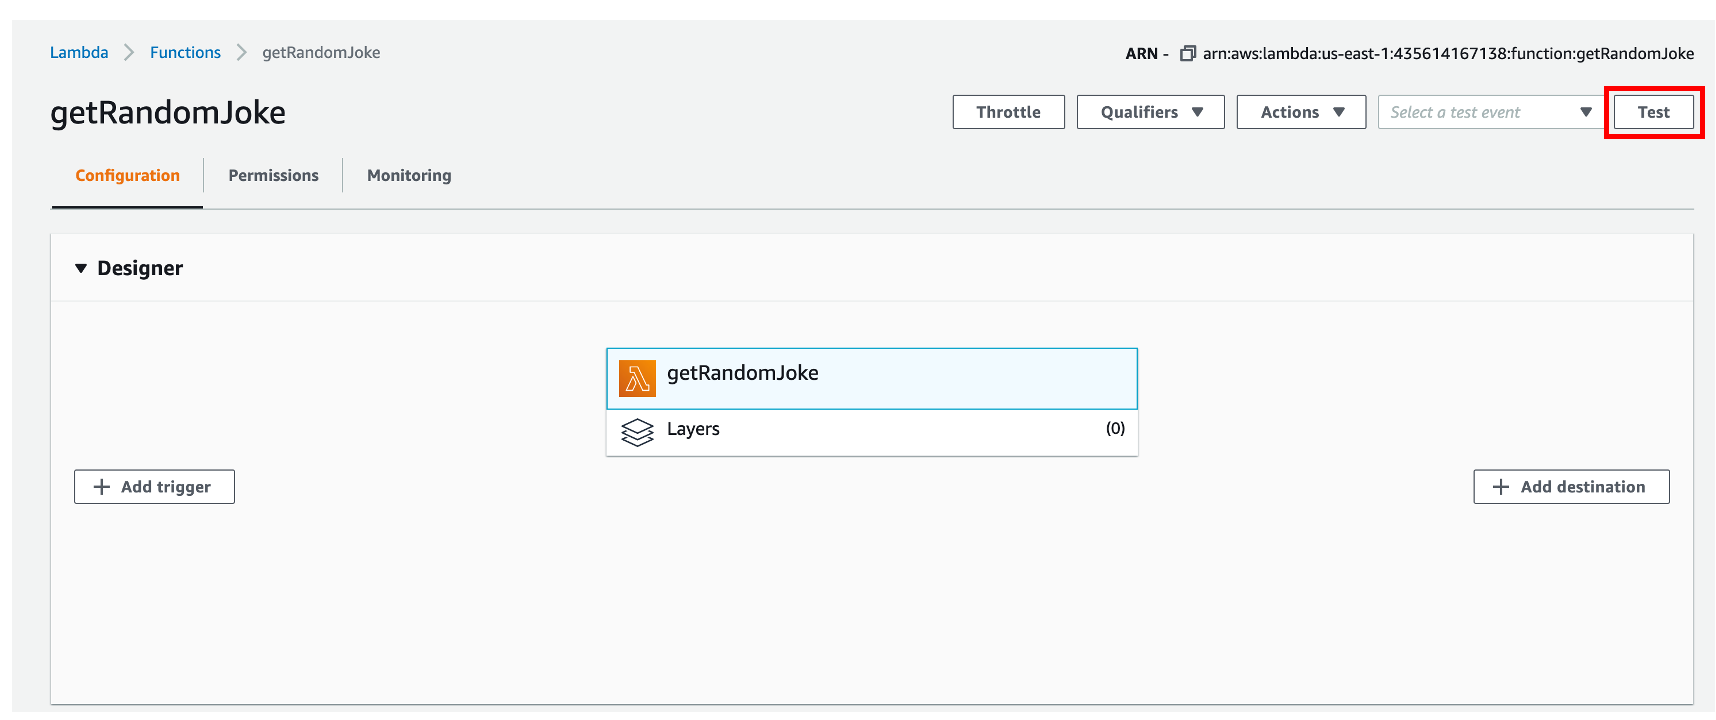Click the plus icon on Add destination

point(1500,487)
